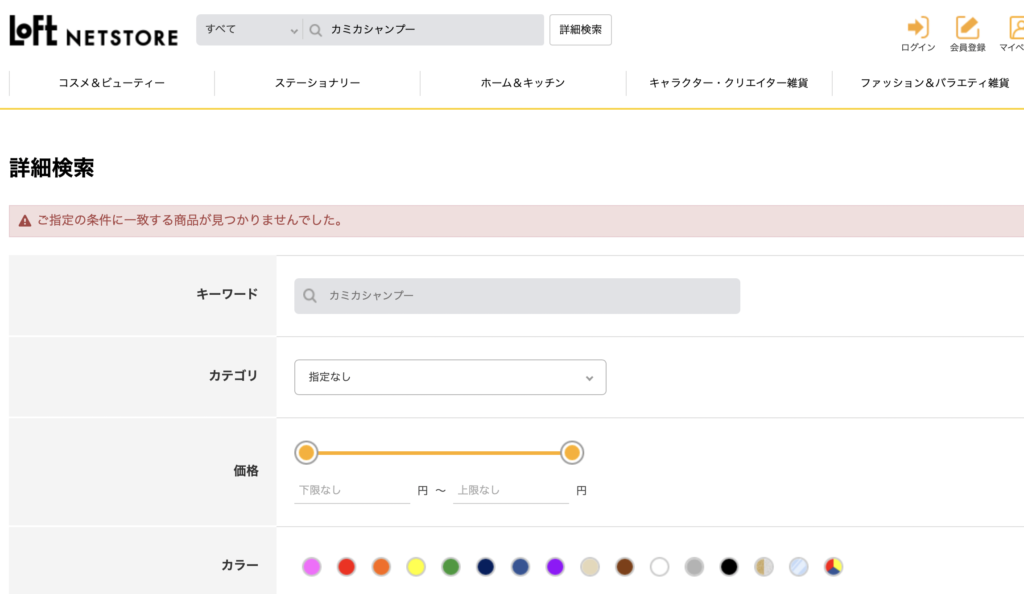Expand the カテゴリ 指定なし dropdown
This screenshot has height=594, width=1024.
450,377
